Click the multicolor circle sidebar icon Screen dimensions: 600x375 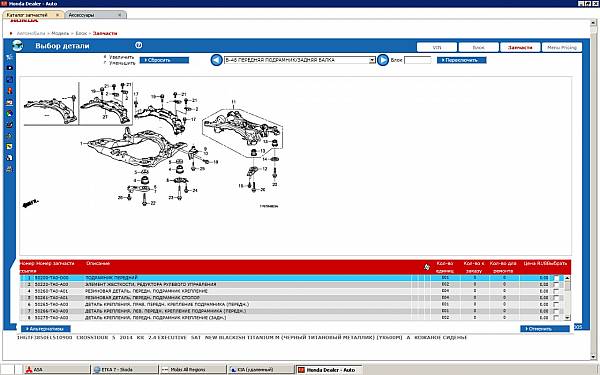(x=10, y=113)
